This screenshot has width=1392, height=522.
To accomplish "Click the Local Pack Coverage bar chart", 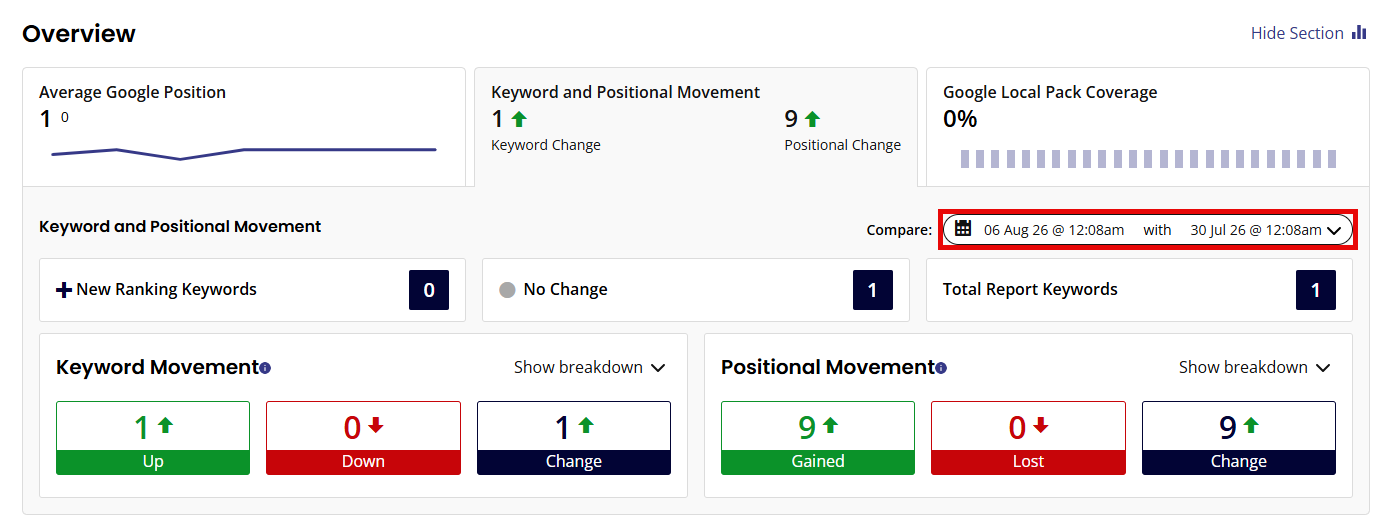I will click(1148, 159).
